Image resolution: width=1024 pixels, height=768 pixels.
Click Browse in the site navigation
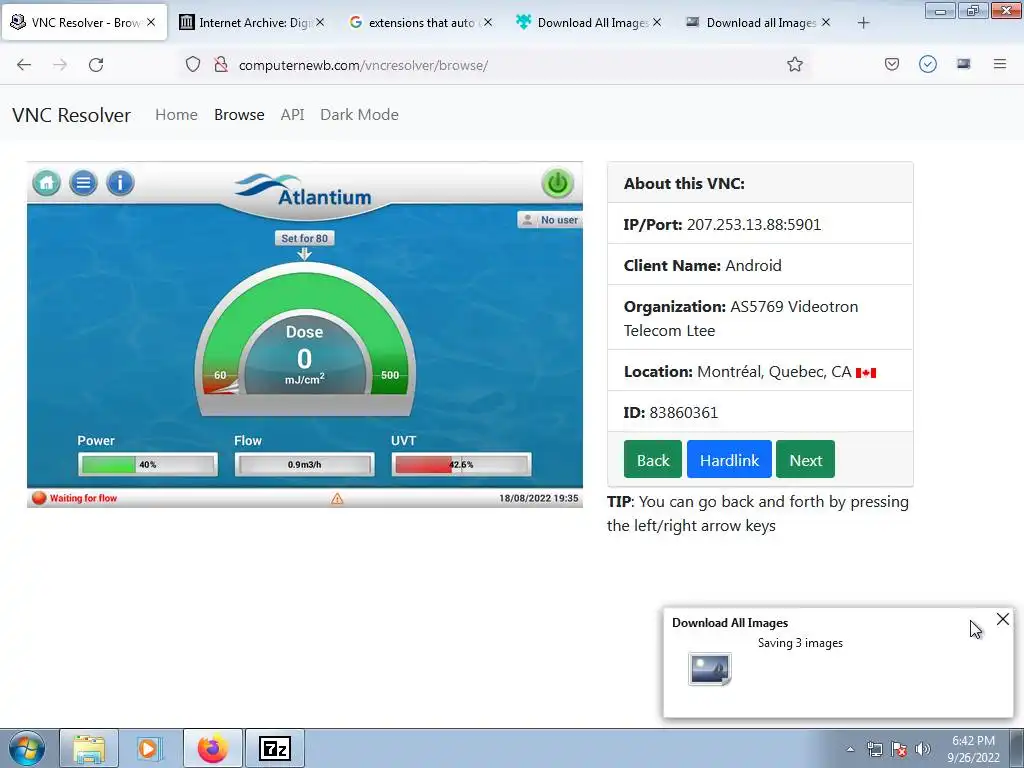(239, 115)
